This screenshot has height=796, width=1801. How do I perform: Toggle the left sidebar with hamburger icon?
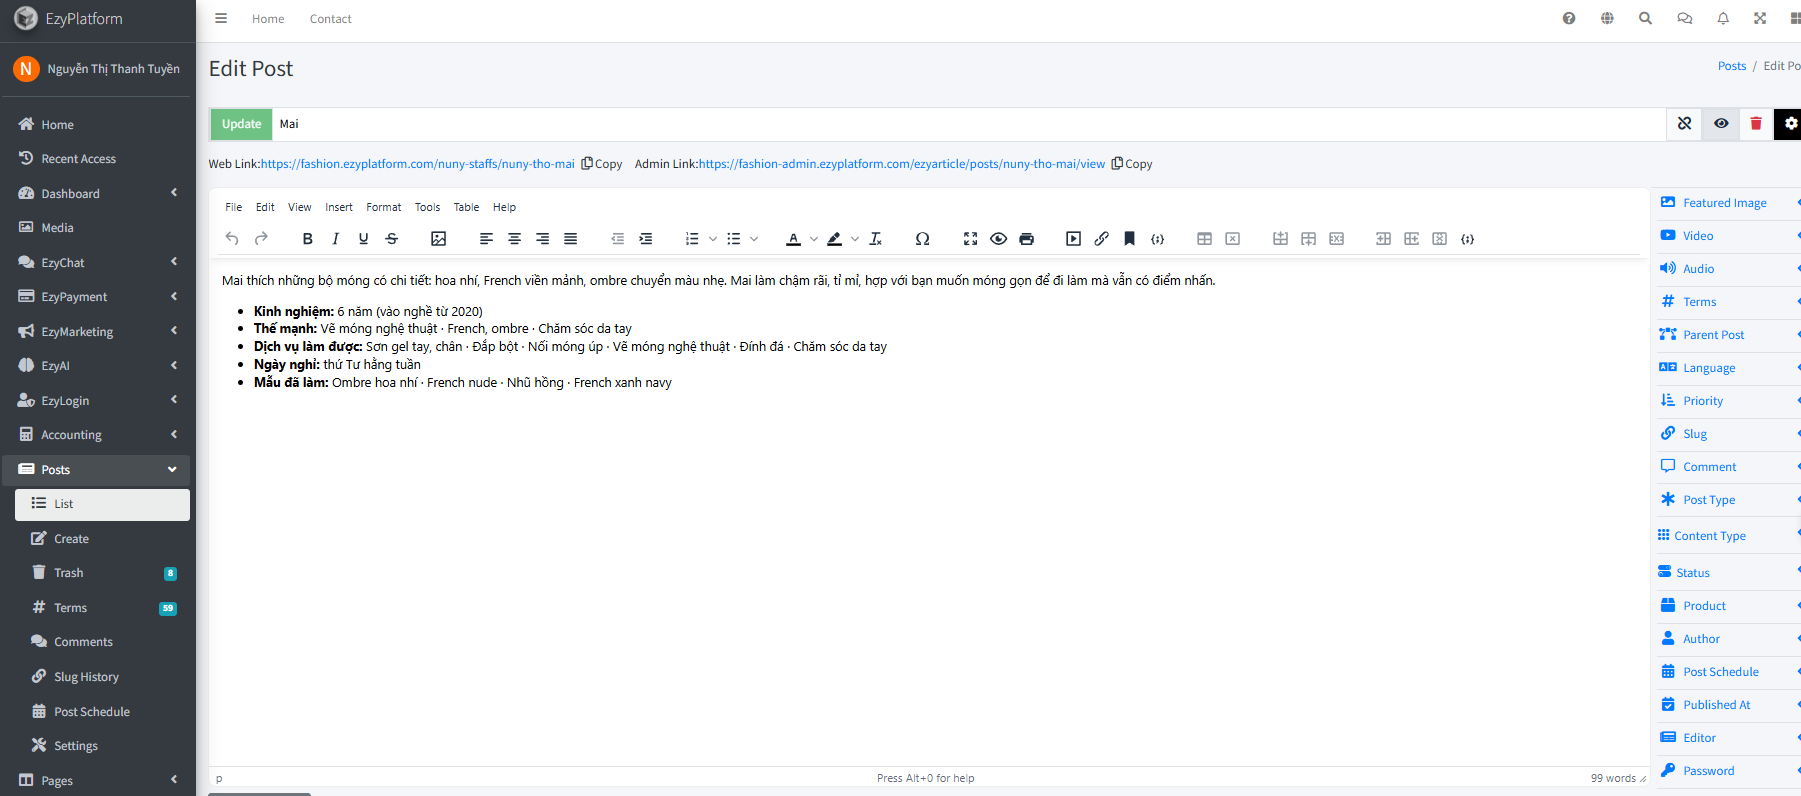[221, 18]
